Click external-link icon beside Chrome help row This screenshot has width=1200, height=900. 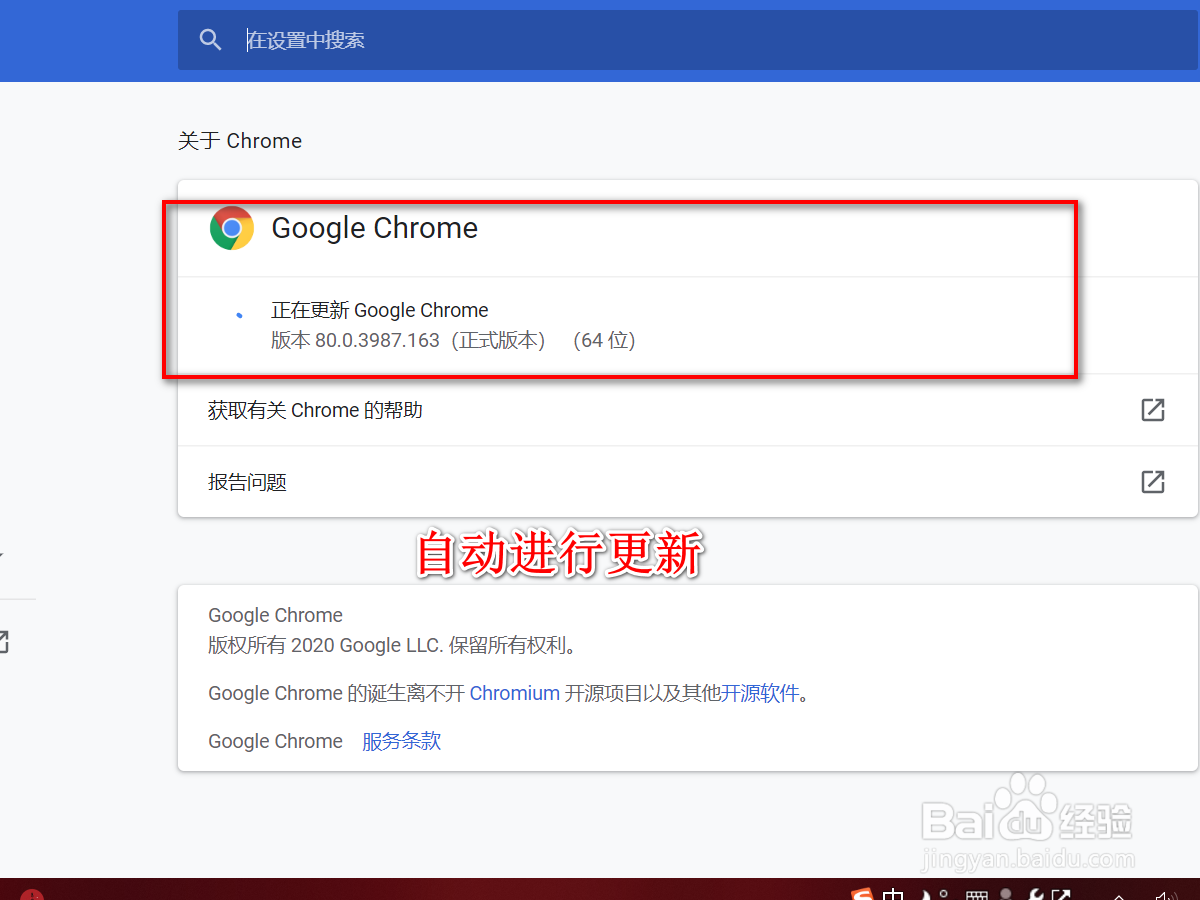coord(1153,410)
